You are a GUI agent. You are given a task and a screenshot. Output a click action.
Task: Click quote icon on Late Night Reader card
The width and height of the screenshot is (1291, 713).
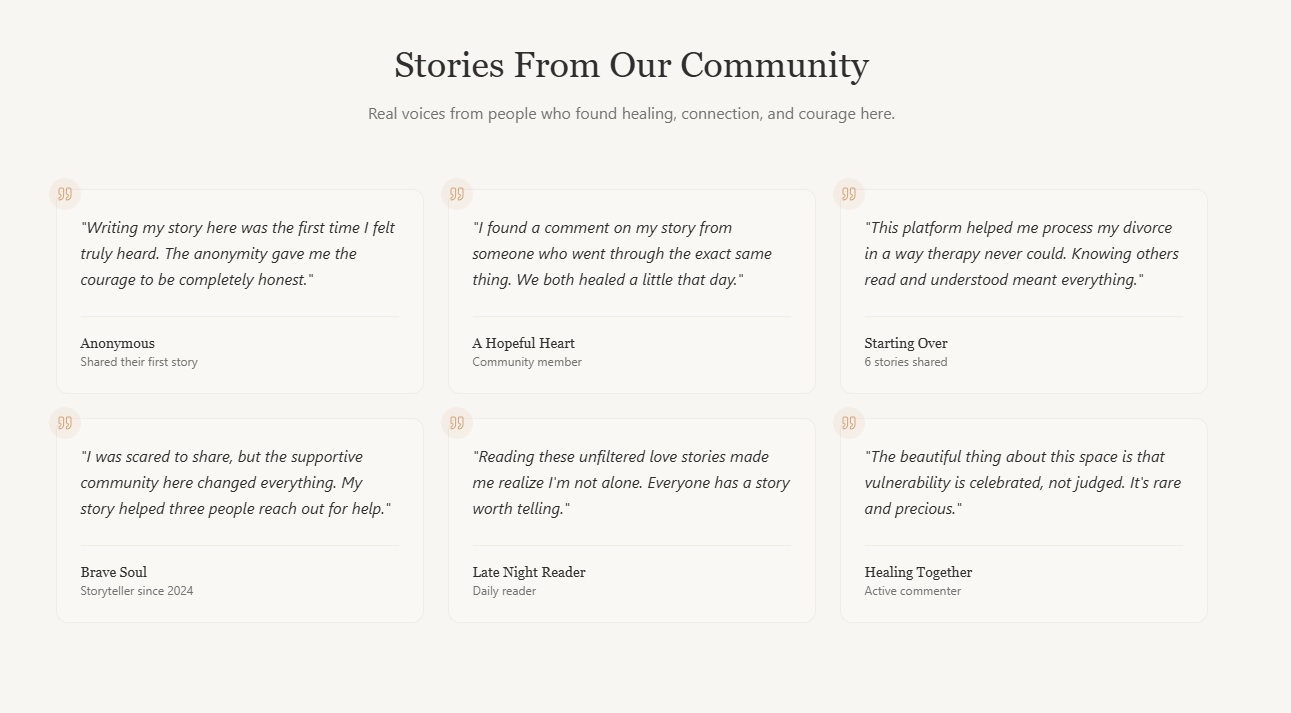coord(457,423)
